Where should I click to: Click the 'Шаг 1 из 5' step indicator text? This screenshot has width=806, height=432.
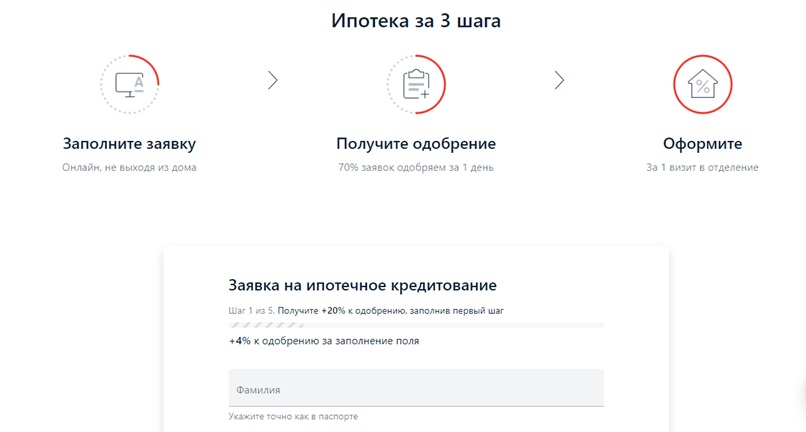(x=252, y=311)
